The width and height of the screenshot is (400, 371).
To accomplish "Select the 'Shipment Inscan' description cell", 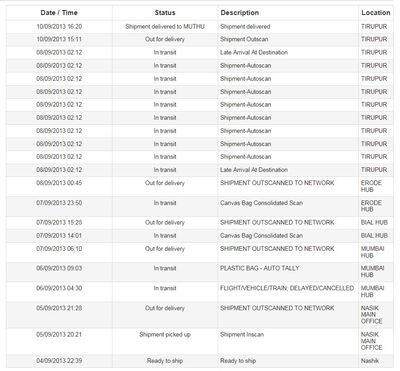I will coord(242,334).
